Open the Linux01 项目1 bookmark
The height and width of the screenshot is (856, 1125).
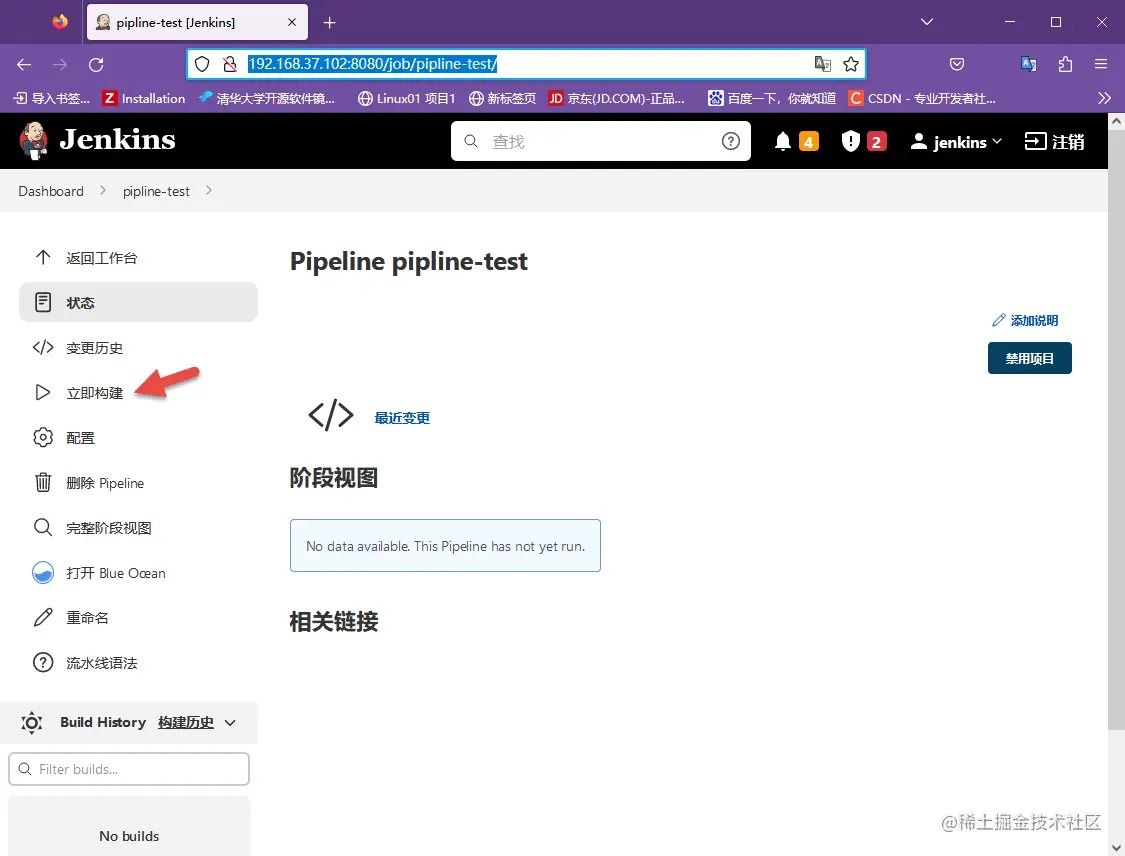click(407, 98)
